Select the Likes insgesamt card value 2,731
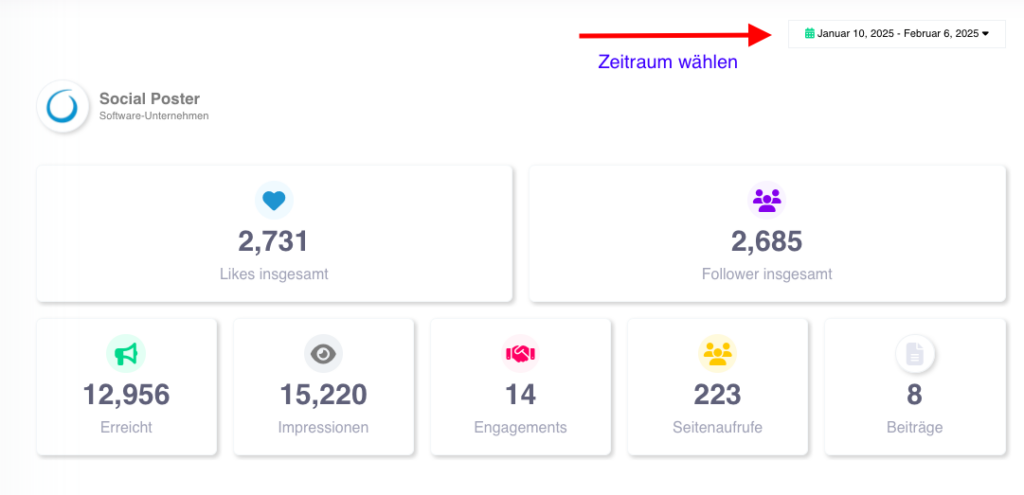Image resolution: width=1024 pixels, height=495 pixels. (x=273, y=241)
